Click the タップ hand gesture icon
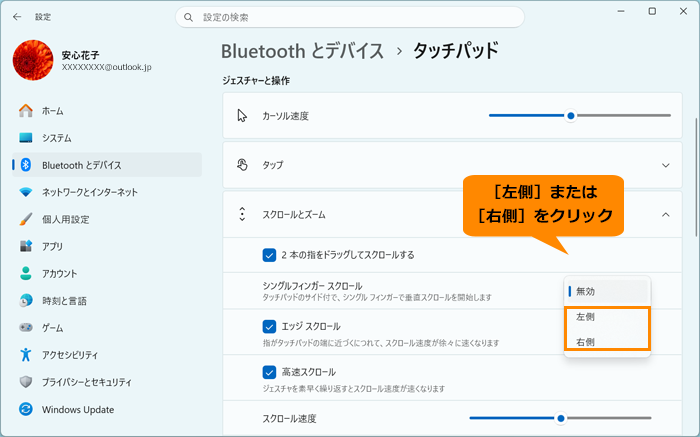Screen dimensions: 700x437 242,165
